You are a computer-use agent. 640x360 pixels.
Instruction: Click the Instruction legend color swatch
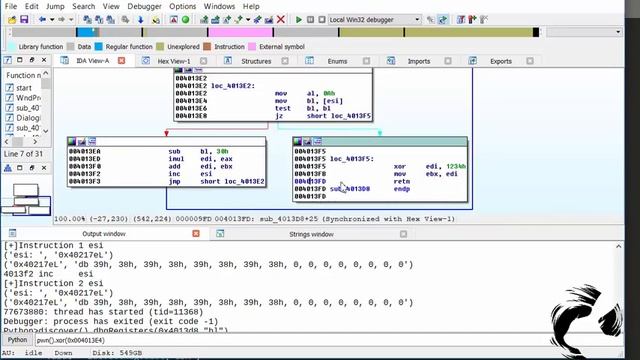207,47
